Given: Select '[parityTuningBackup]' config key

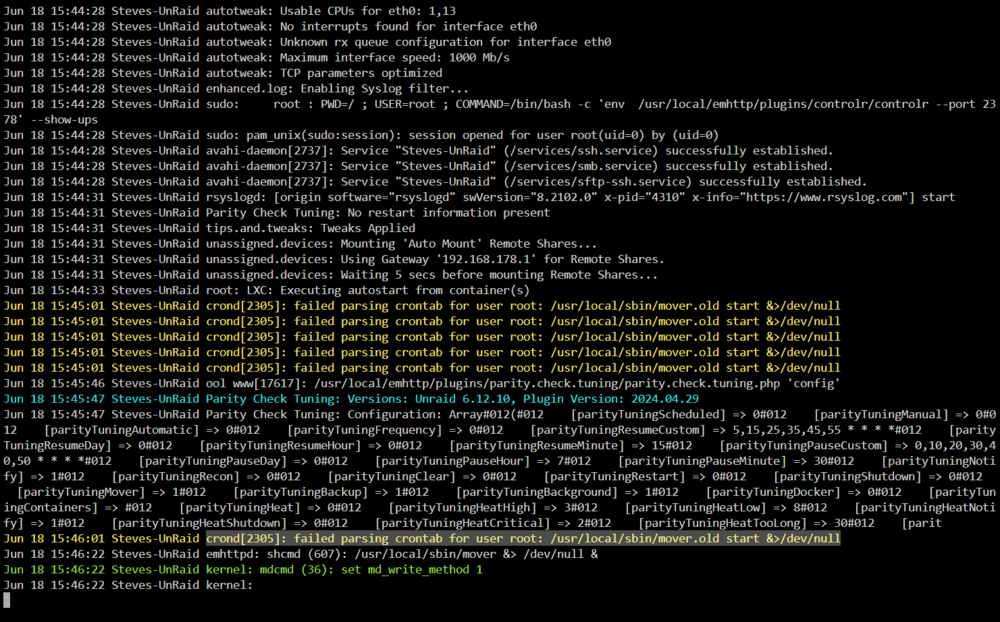Looking at the screenshot, I should (300, 492).
